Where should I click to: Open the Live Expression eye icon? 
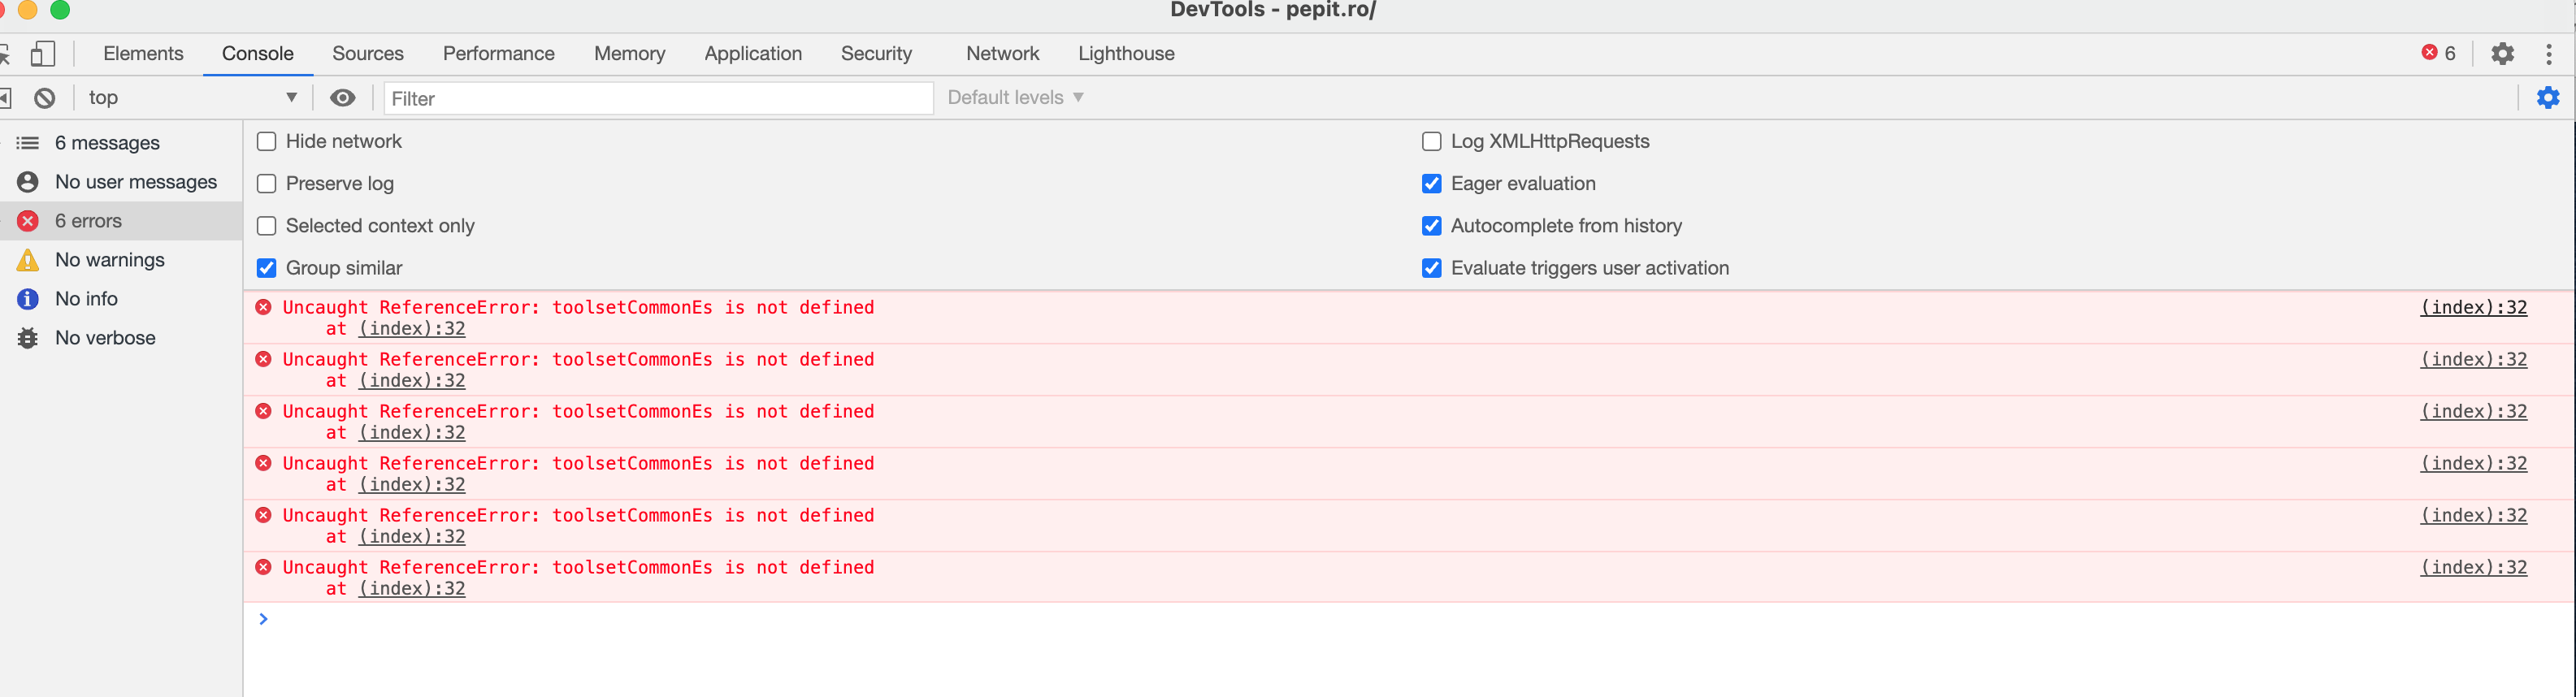pyautogui.click(x=343, y=97)
